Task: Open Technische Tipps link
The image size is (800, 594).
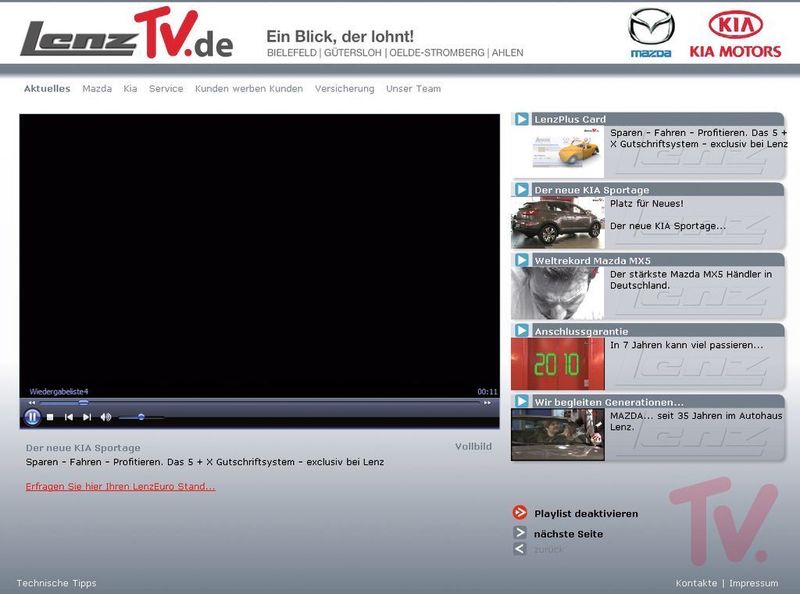Action: (x=56, y=583)
